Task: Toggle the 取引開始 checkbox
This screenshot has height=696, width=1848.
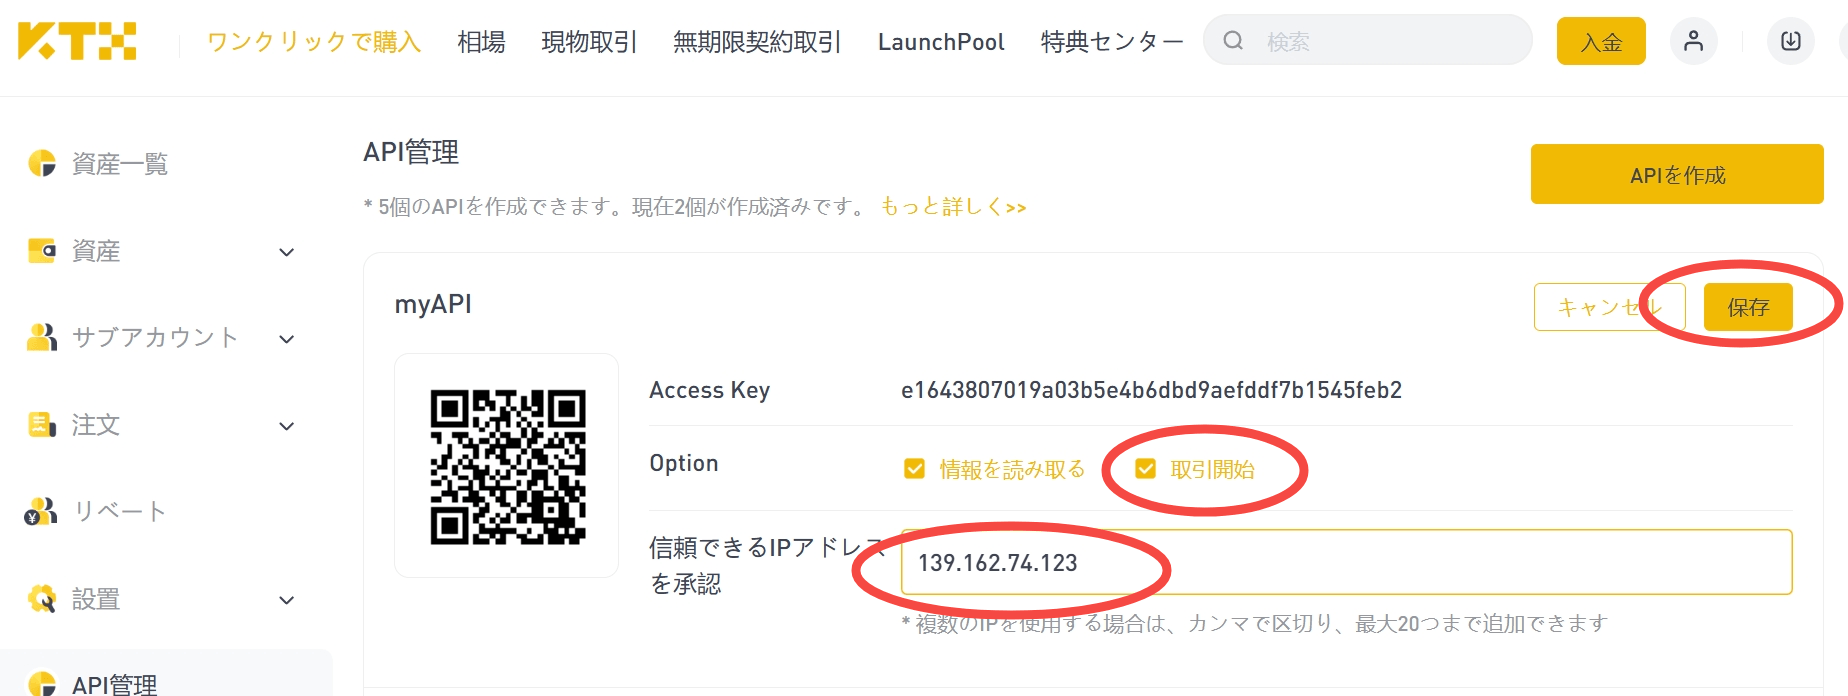Action: (1145, 469)
